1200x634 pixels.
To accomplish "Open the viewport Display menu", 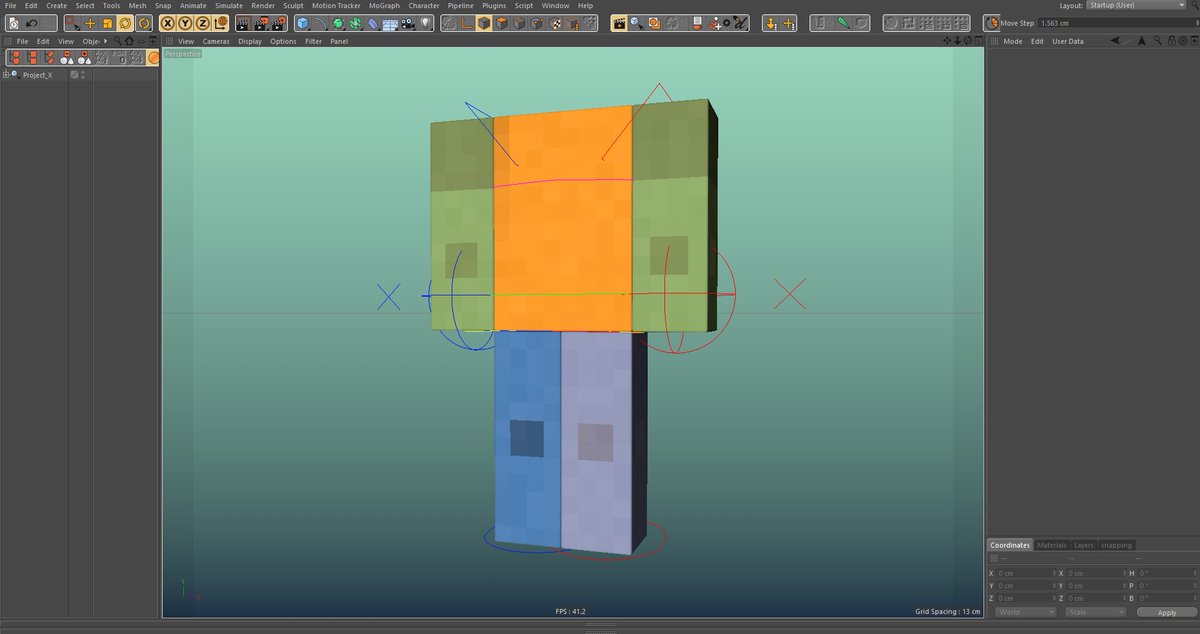I will pos(250,41).
